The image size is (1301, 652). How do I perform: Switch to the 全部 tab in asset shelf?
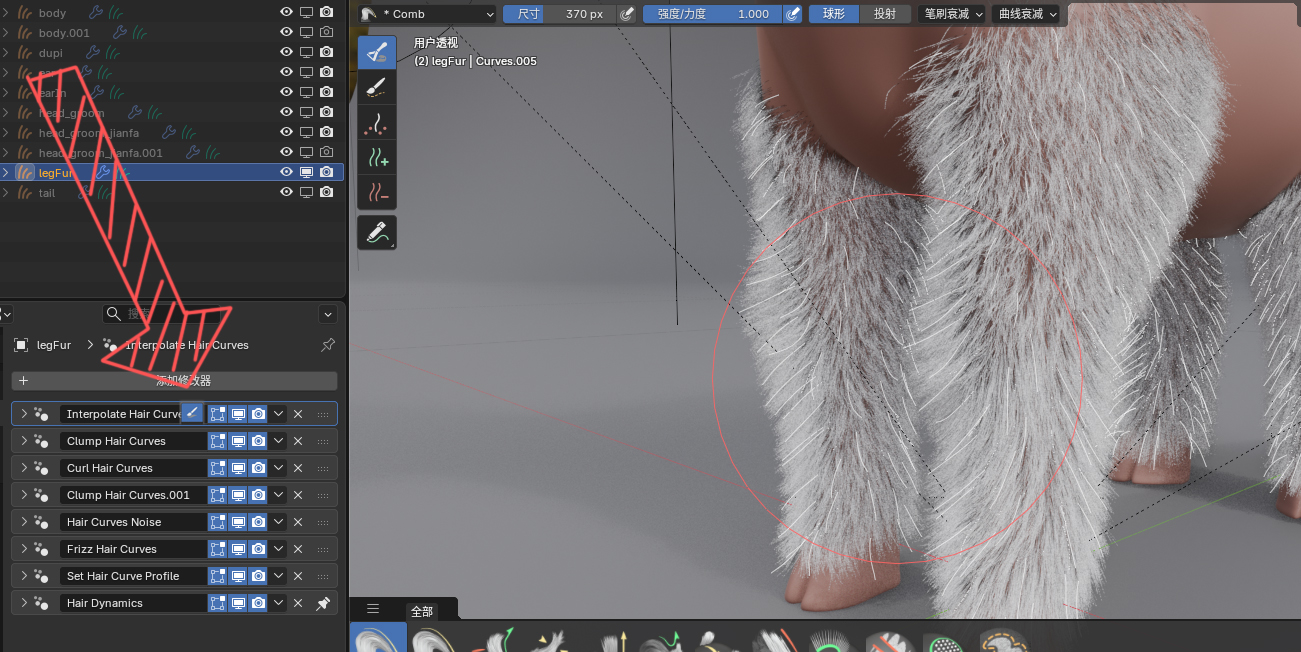(x=422, y=611)
